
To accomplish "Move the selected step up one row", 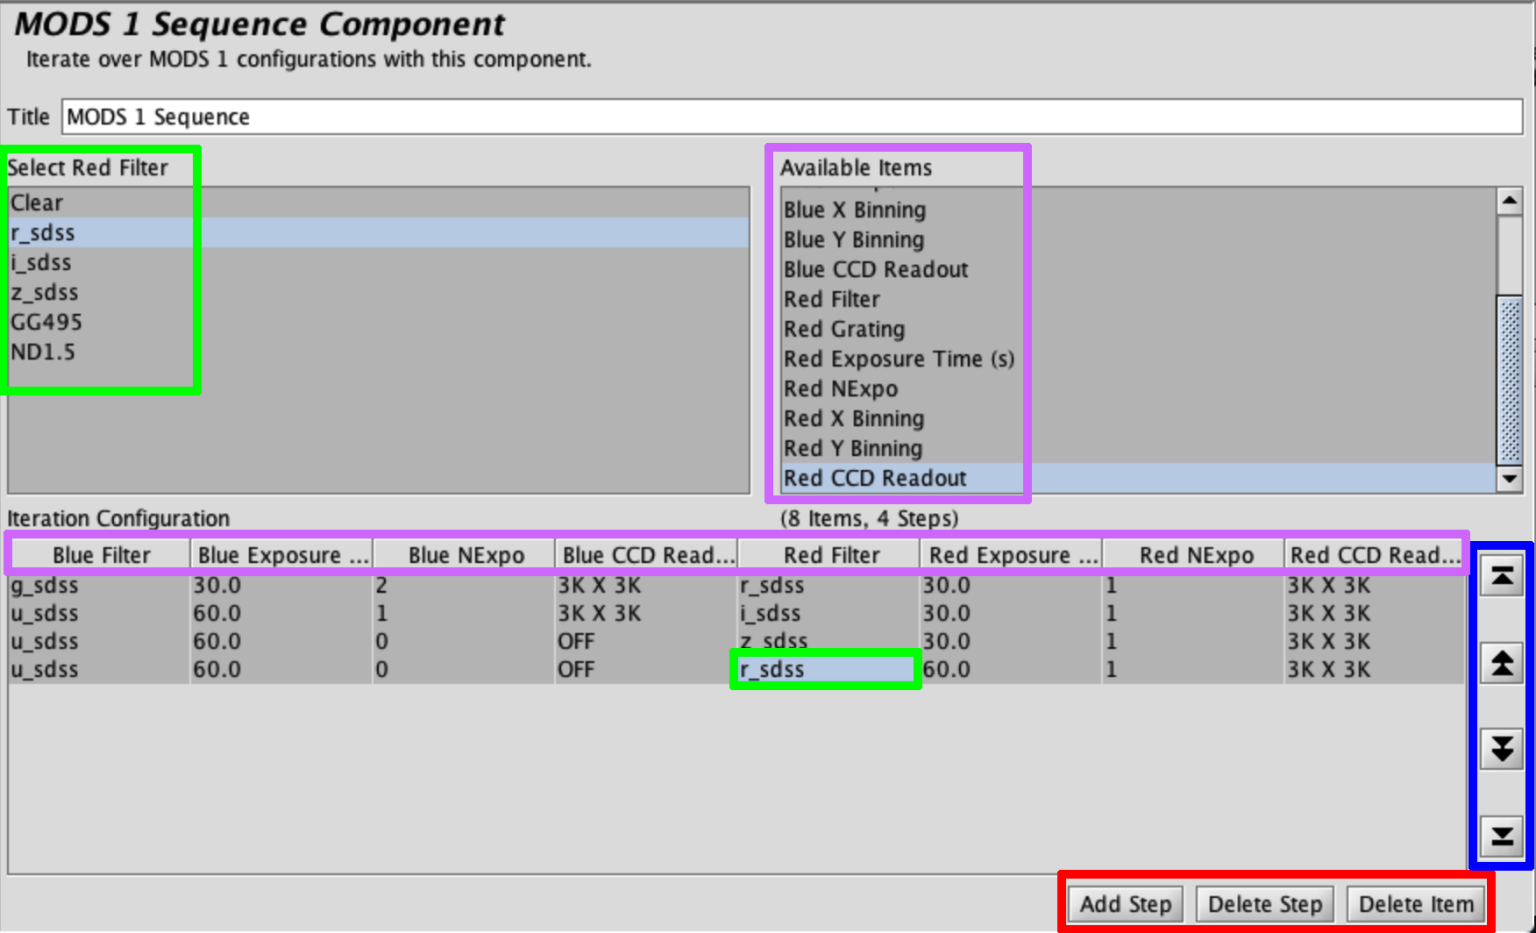I will 1502,663.
